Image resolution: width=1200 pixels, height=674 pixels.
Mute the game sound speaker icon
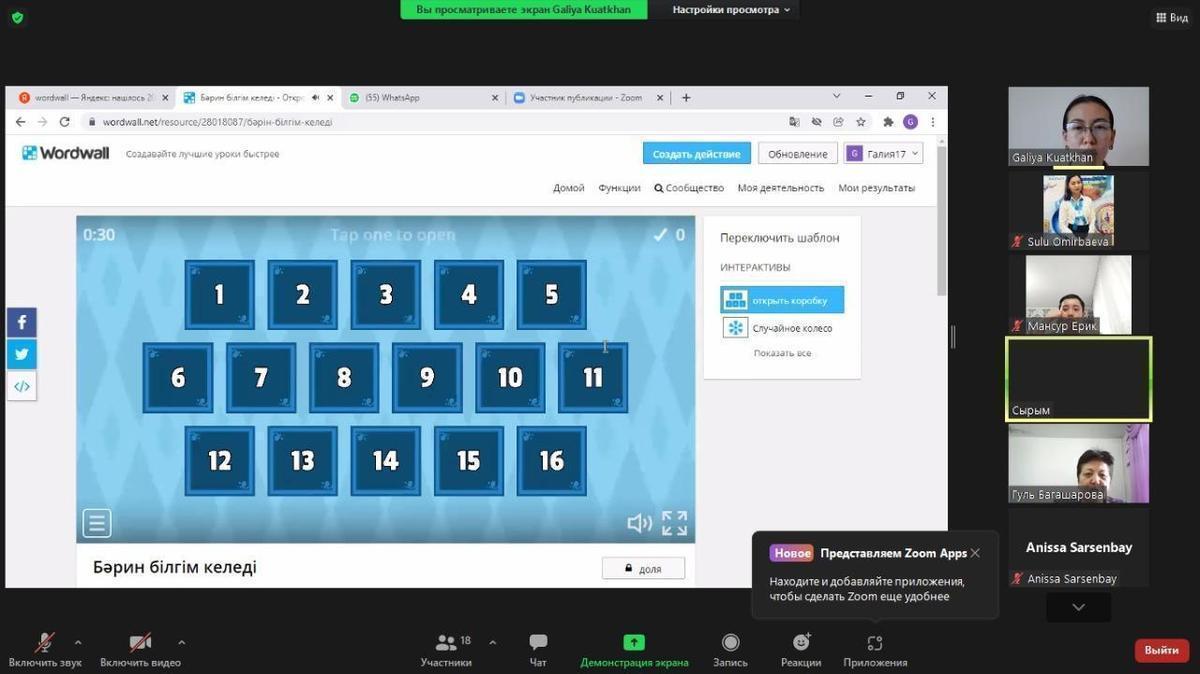click(638, 523)
